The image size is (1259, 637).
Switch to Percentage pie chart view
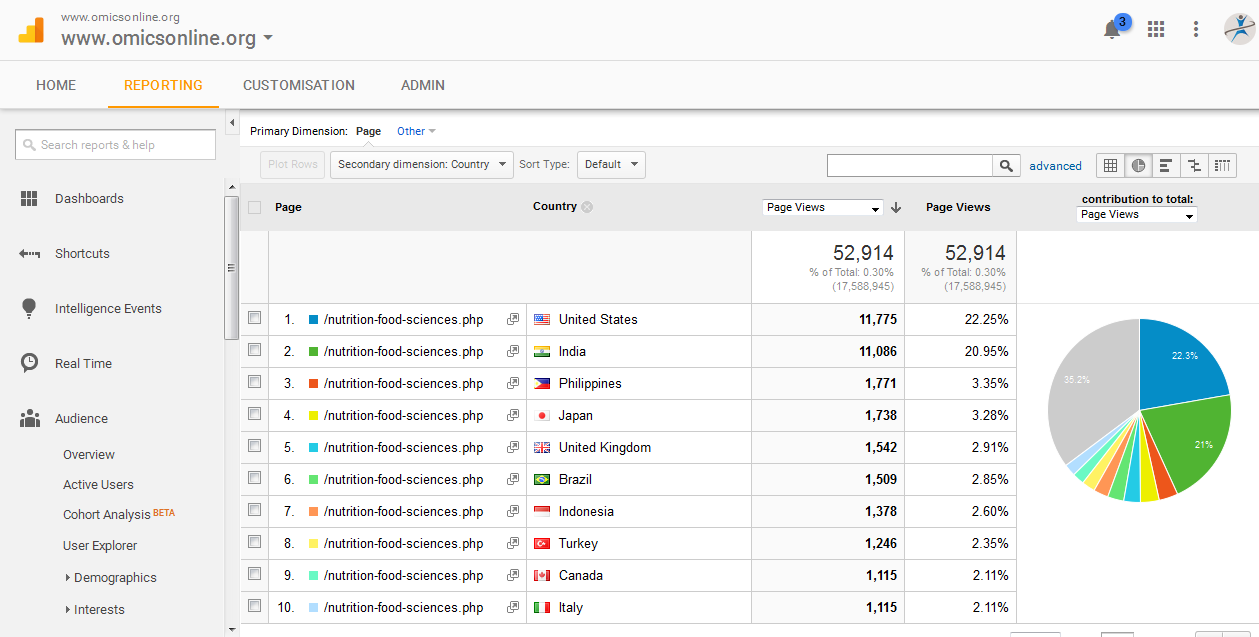pos(1138,166)
